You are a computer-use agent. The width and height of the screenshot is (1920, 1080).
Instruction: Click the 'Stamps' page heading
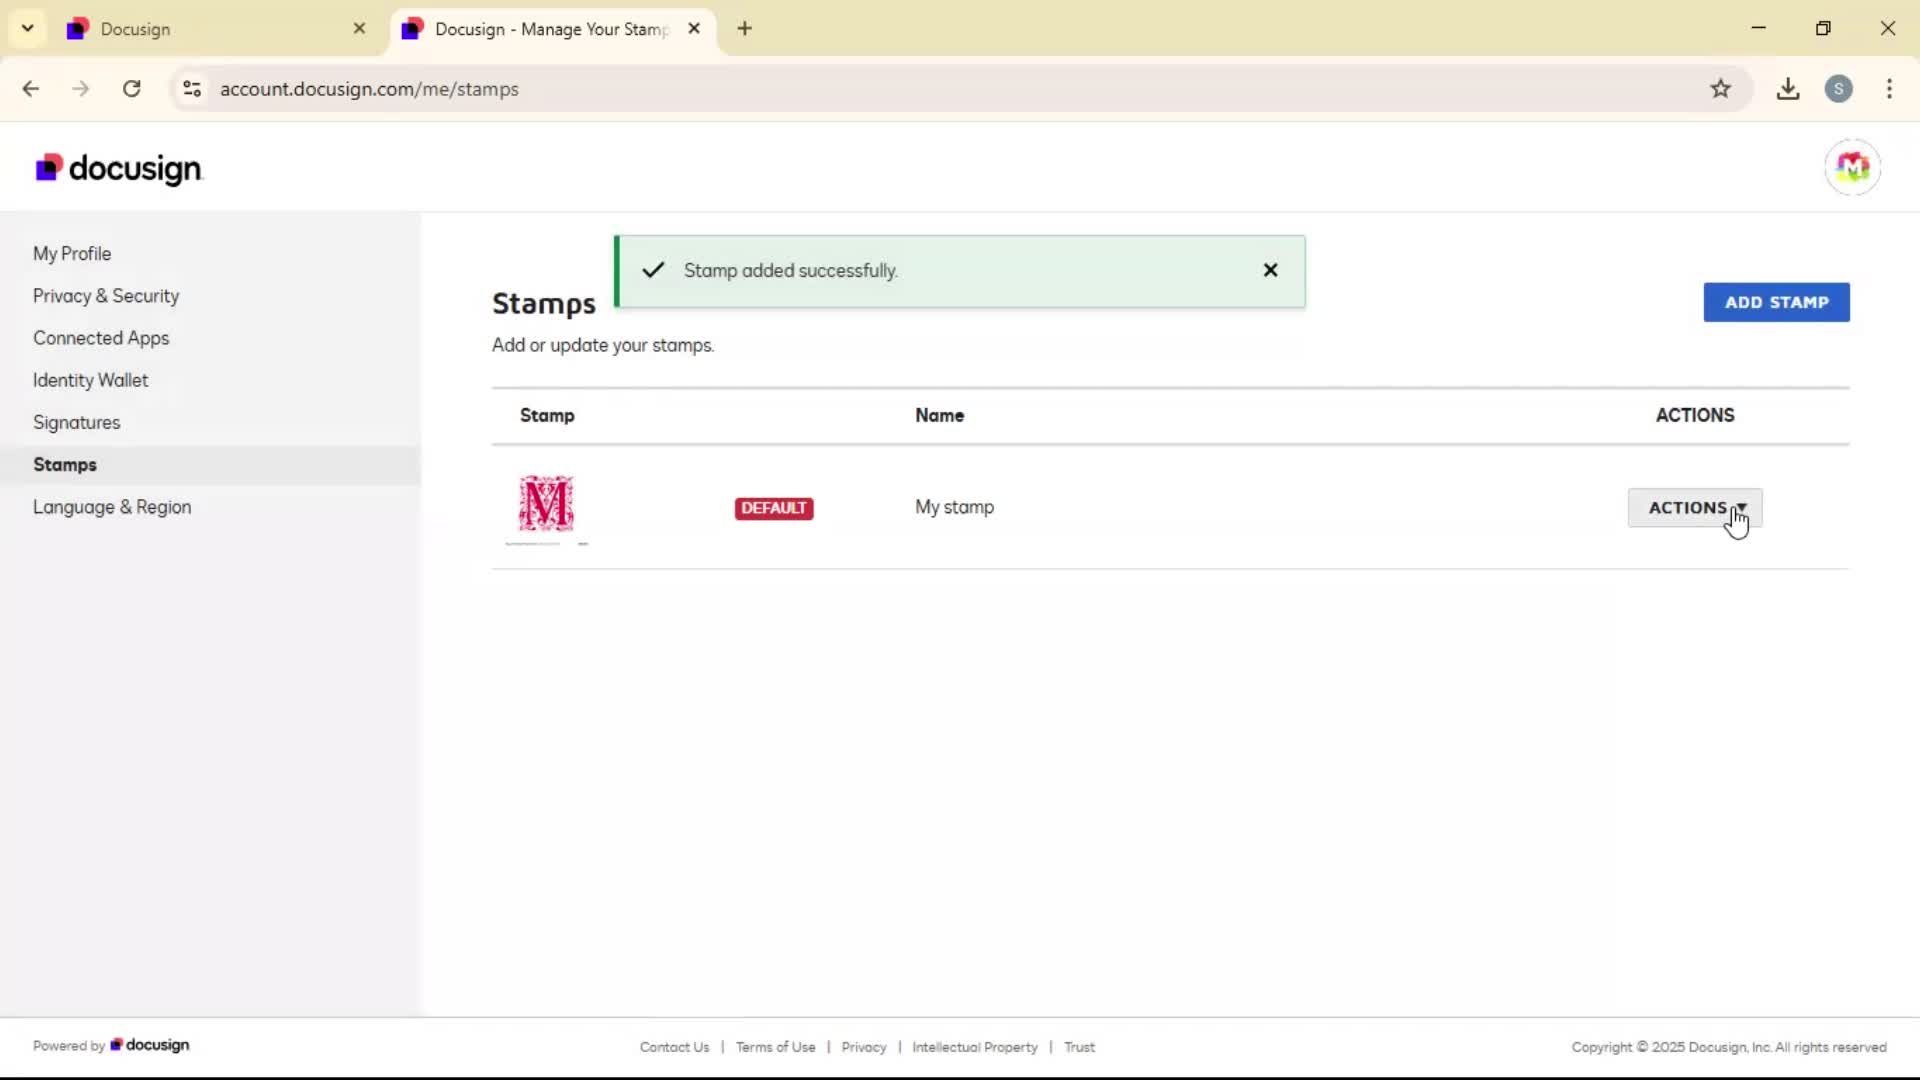(x=544, y=303)
